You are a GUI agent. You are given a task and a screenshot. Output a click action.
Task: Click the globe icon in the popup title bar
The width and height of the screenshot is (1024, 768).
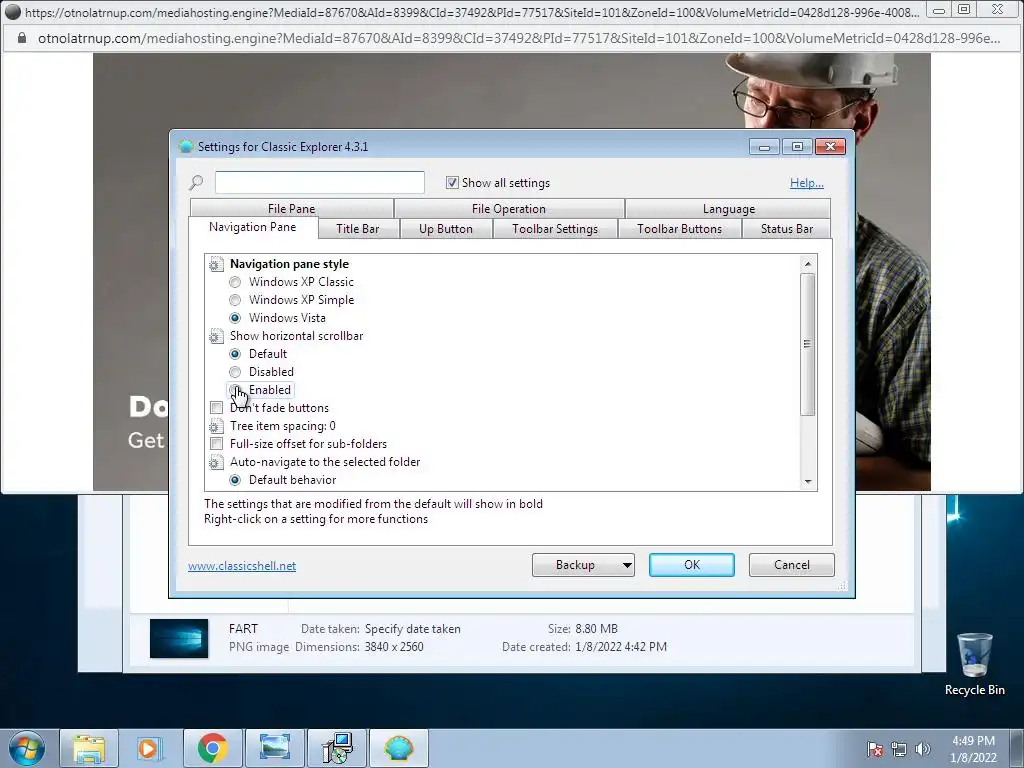(x=13, y=11)
